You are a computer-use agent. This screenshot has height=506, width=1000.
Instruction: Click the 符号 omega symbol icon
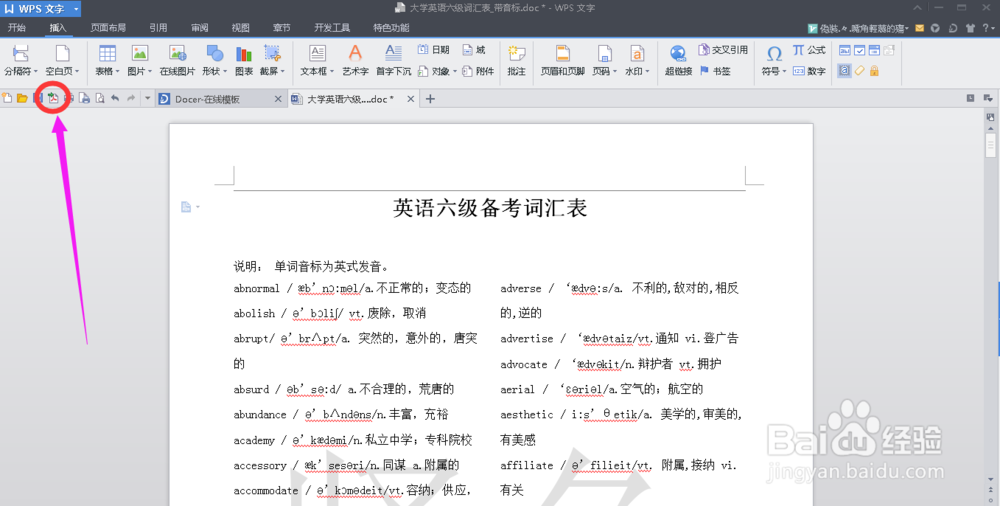point(774,53)
